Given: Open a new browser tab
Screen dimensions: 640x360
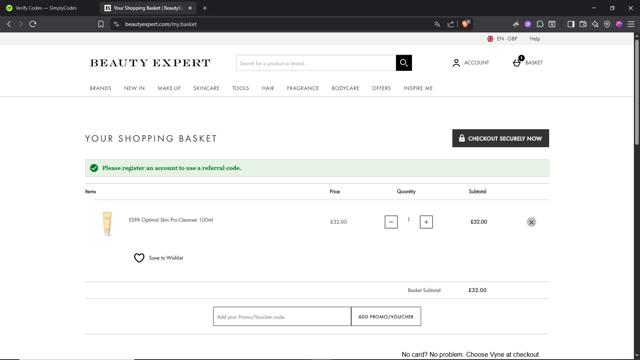Looking at the screenshot, I should [205, 8].
